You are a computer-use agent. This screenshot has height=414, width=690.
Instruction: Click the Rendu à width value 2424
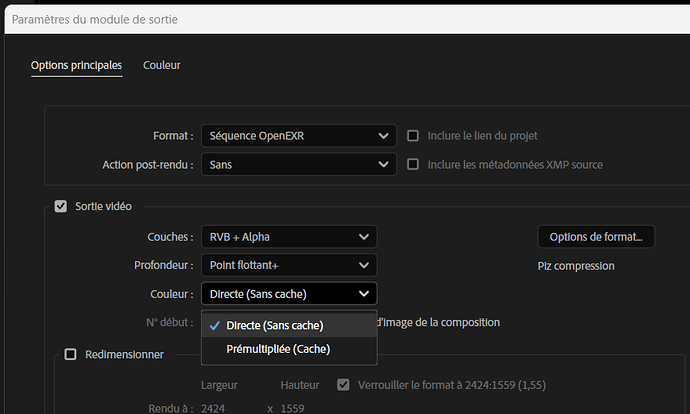[x=213, y=408]
